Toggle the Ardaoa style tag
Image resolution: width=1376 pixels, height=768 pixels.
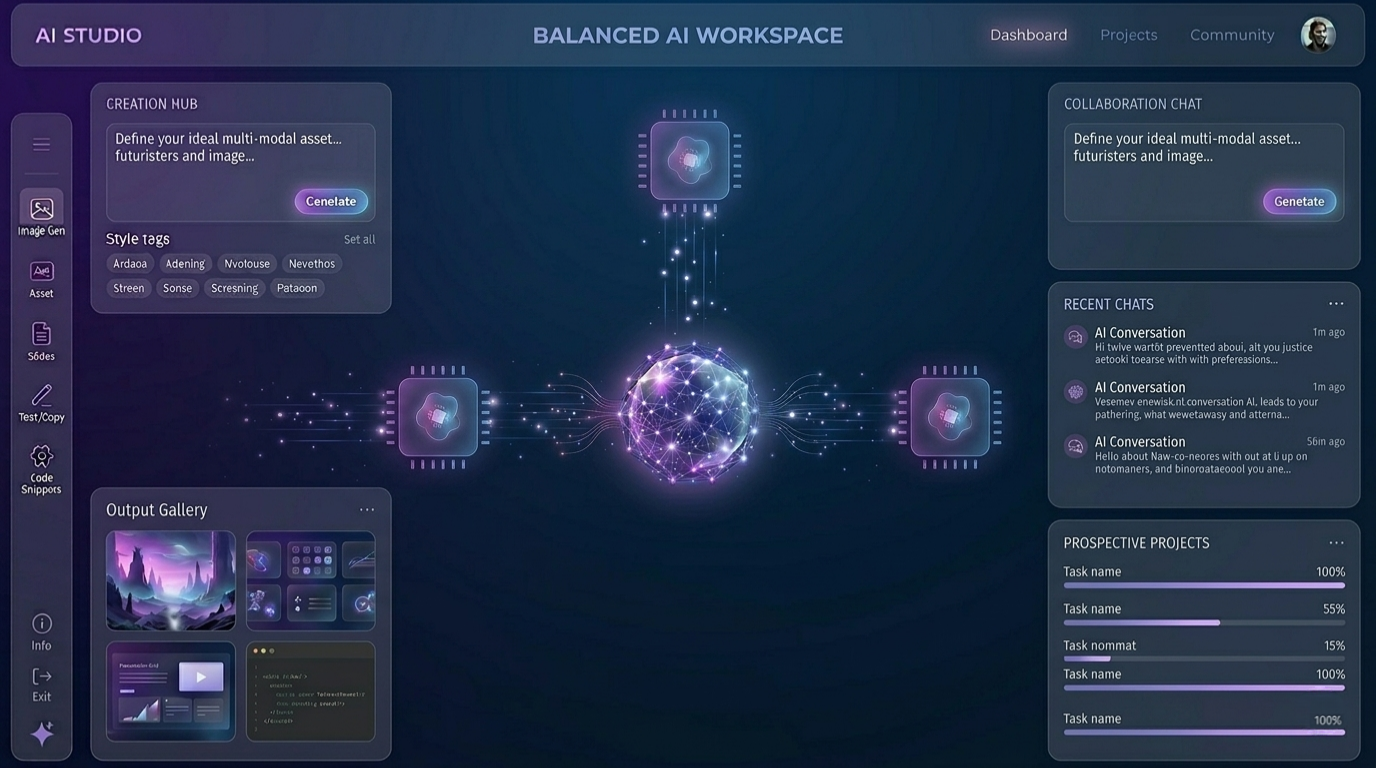click(130, 264)
